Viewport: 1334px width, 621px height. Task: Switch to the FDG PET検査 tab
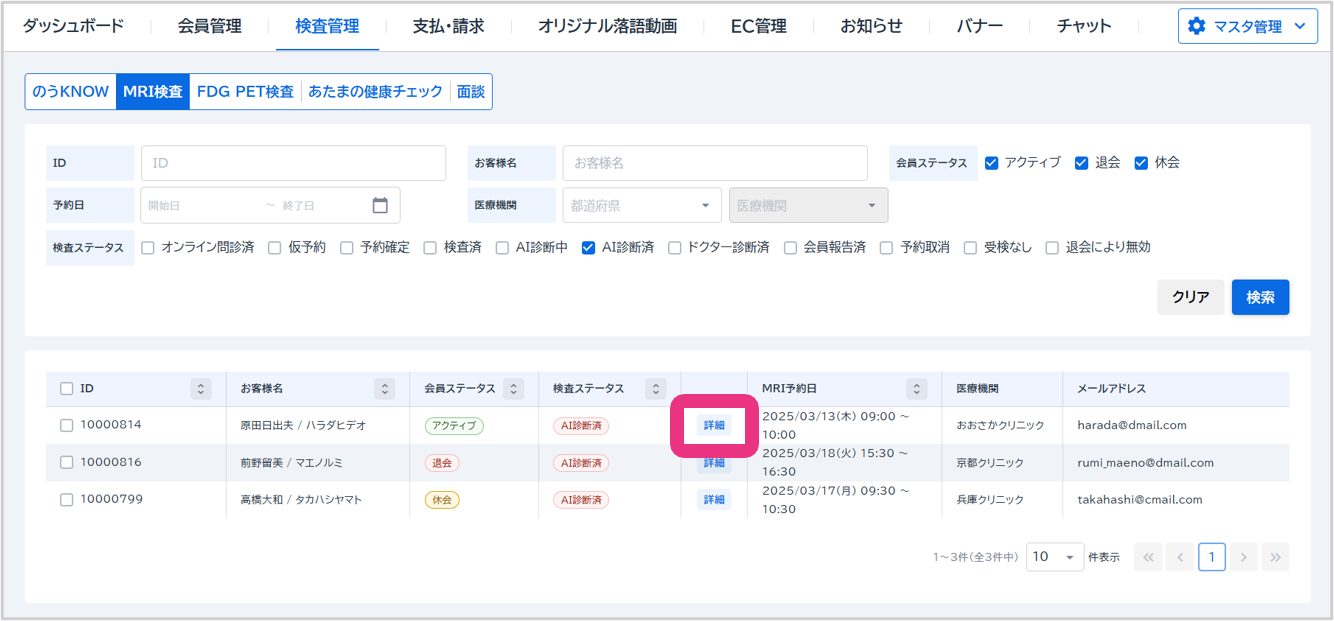tap(245, 92)
